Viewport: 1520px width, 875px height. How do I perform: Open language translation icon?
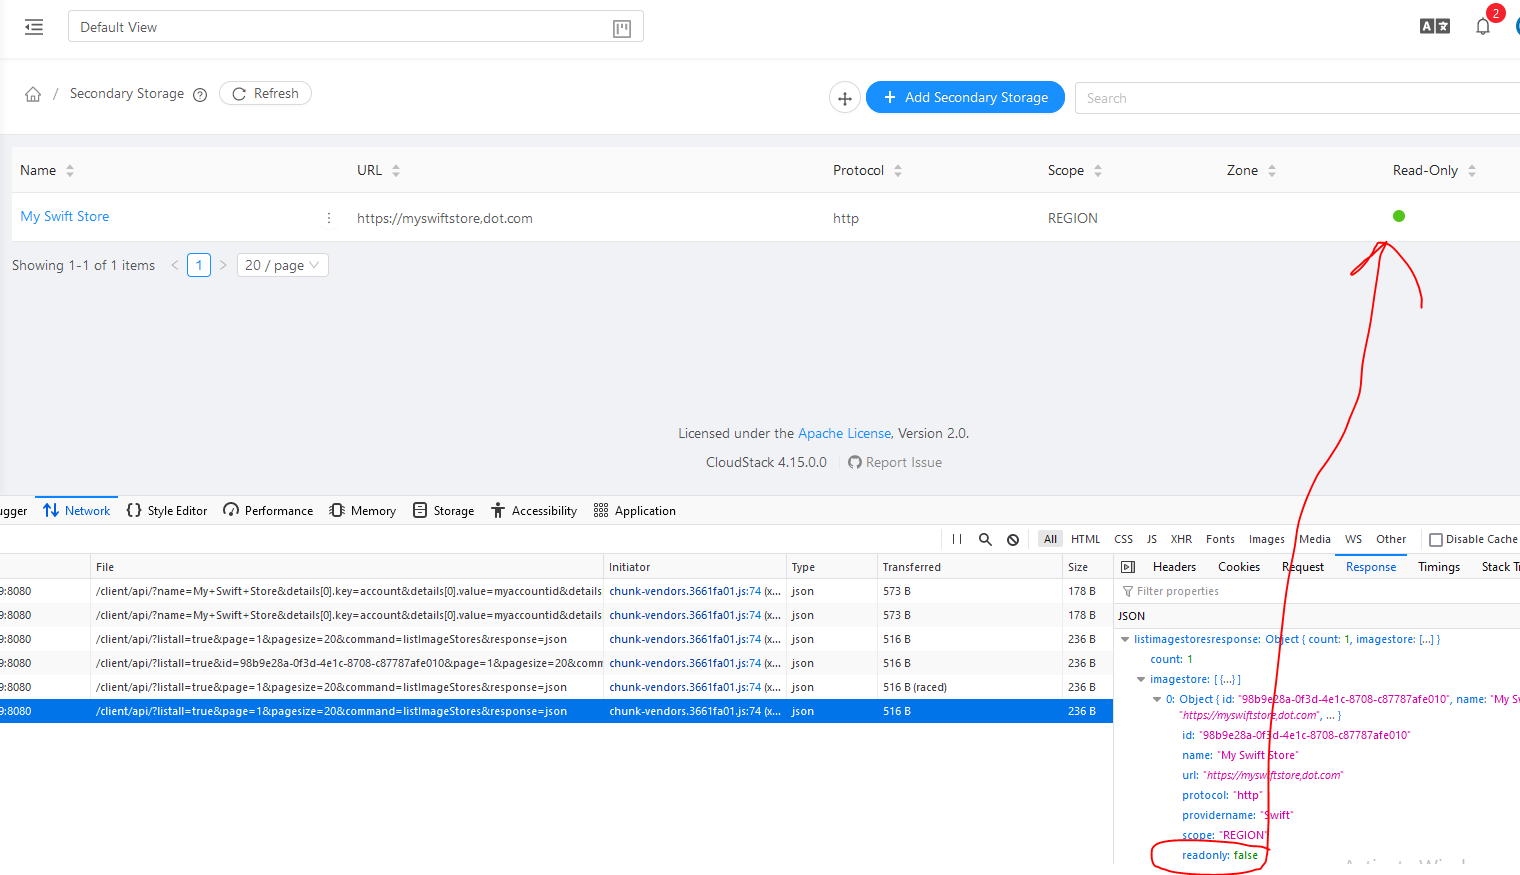pyautogui.click(x=1435, y=26)
